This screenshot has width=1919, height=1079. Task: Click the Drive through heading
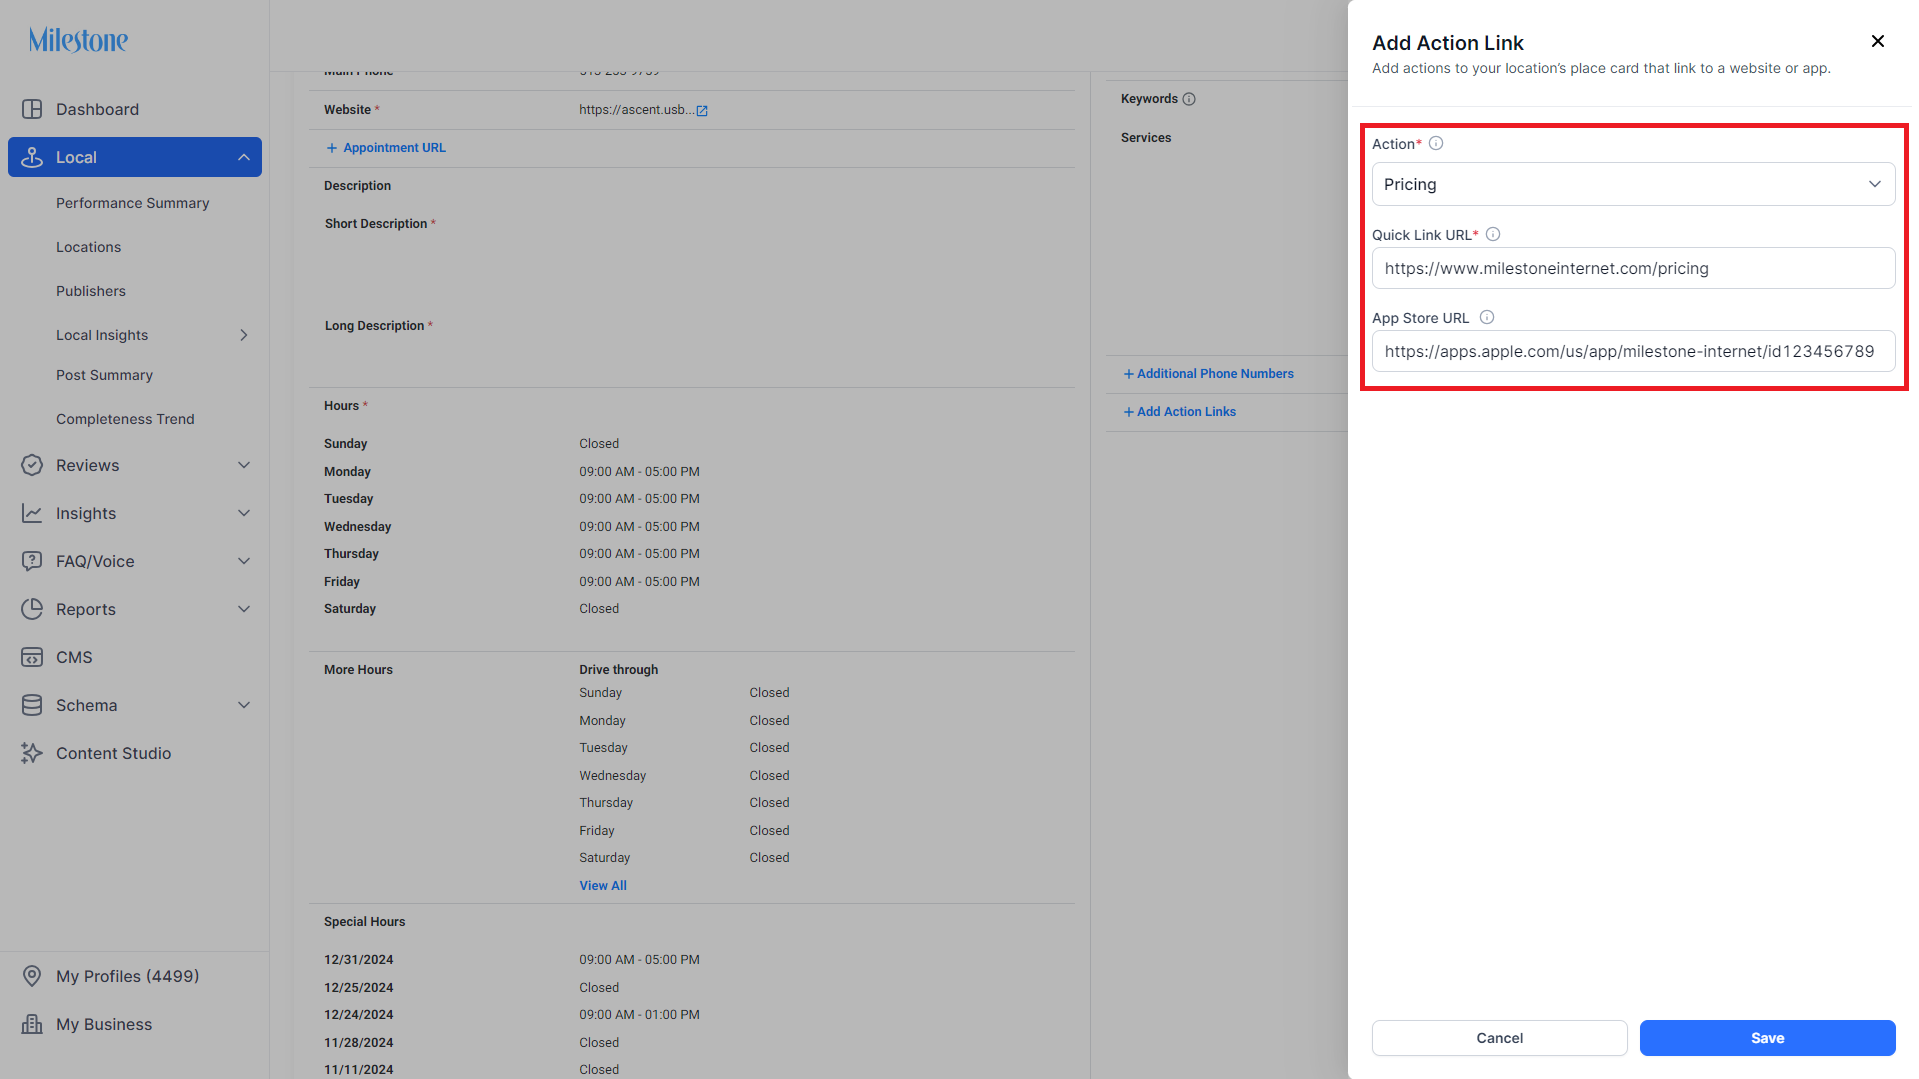pos(618,670)
